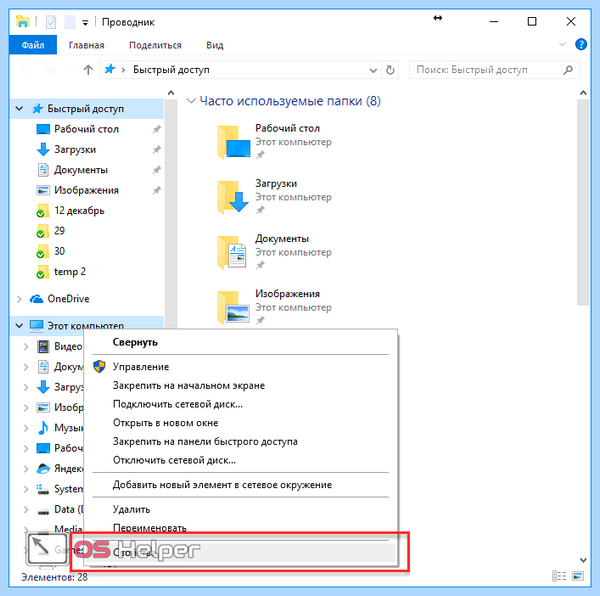Image resolution: width=600 pixels, height=596 pixels.
Task: Click the Изображения icon in quick access list
Action: click(43, 190)
